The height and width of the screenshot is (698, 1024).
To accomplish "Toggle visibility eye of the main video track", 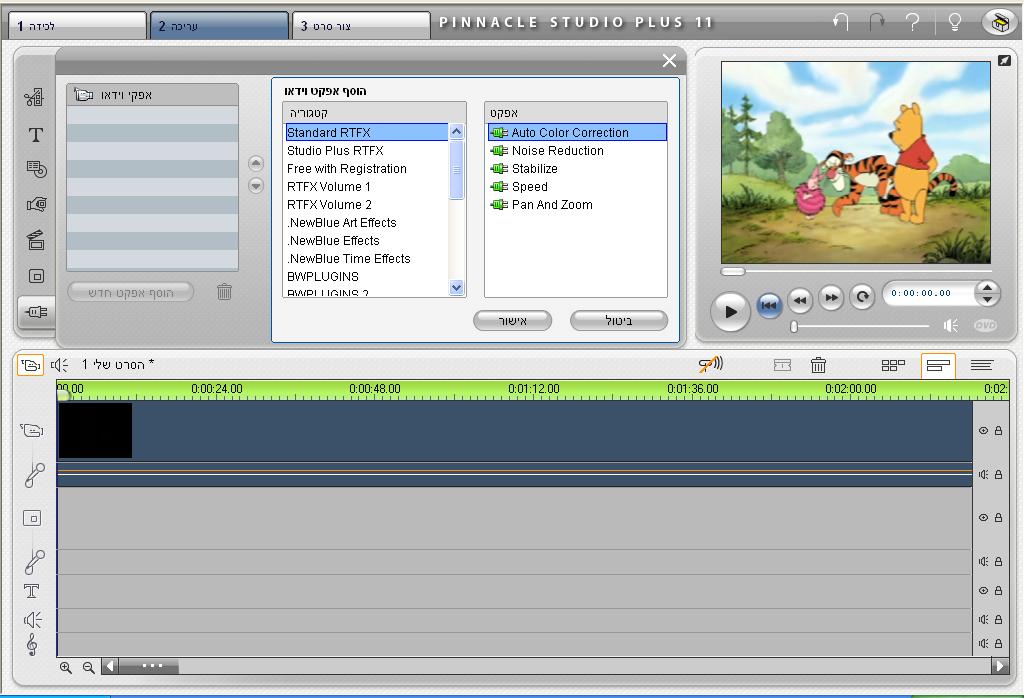I will pyautogui.click(x=984, y=430).
